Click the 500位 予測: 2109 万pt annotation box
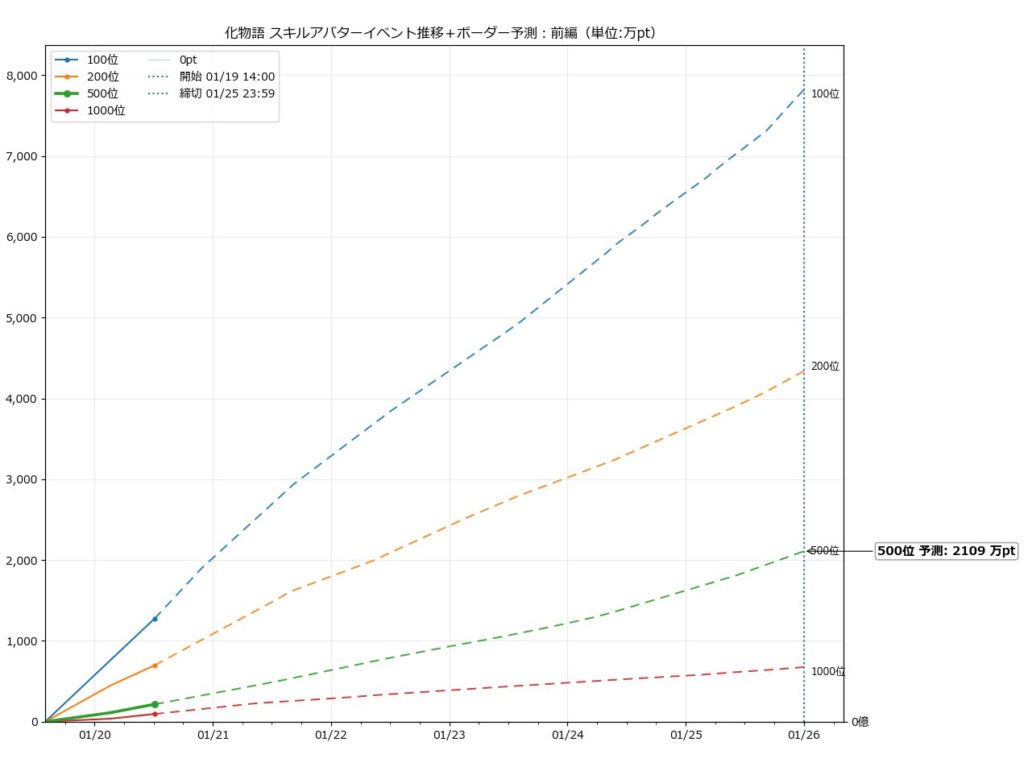Viewport: 1024px width, 771px height. coord(946,551)
